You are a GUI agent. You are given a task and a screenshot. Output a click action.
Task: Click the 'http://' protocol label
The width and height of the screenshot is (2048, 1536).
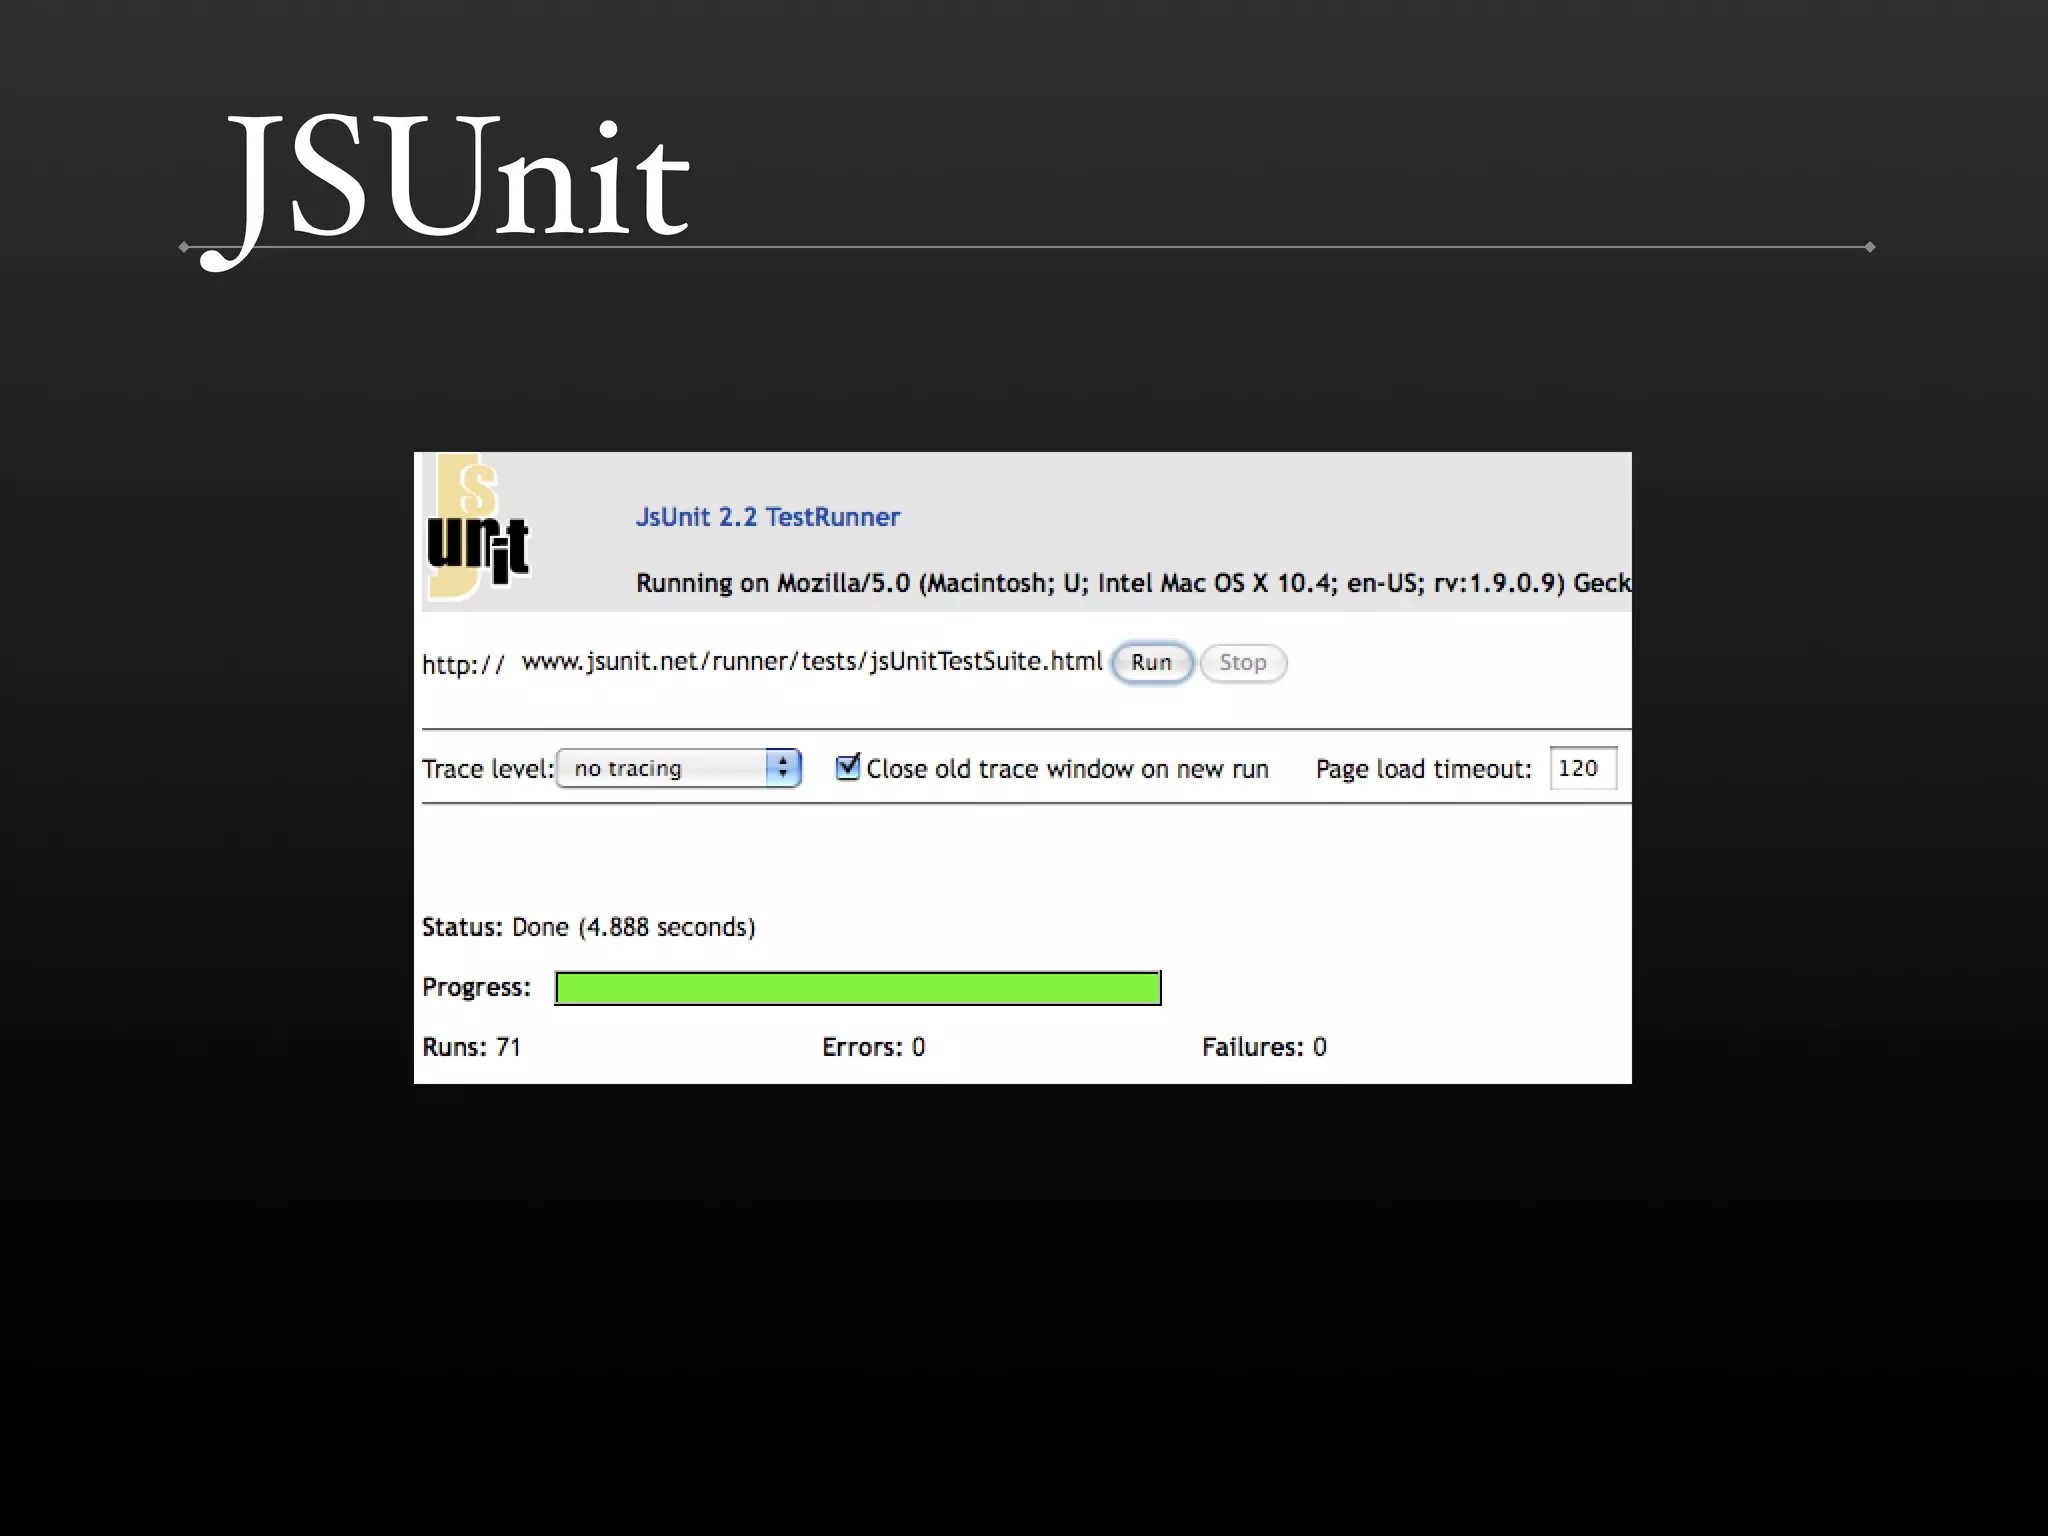[x=463, y=665]
